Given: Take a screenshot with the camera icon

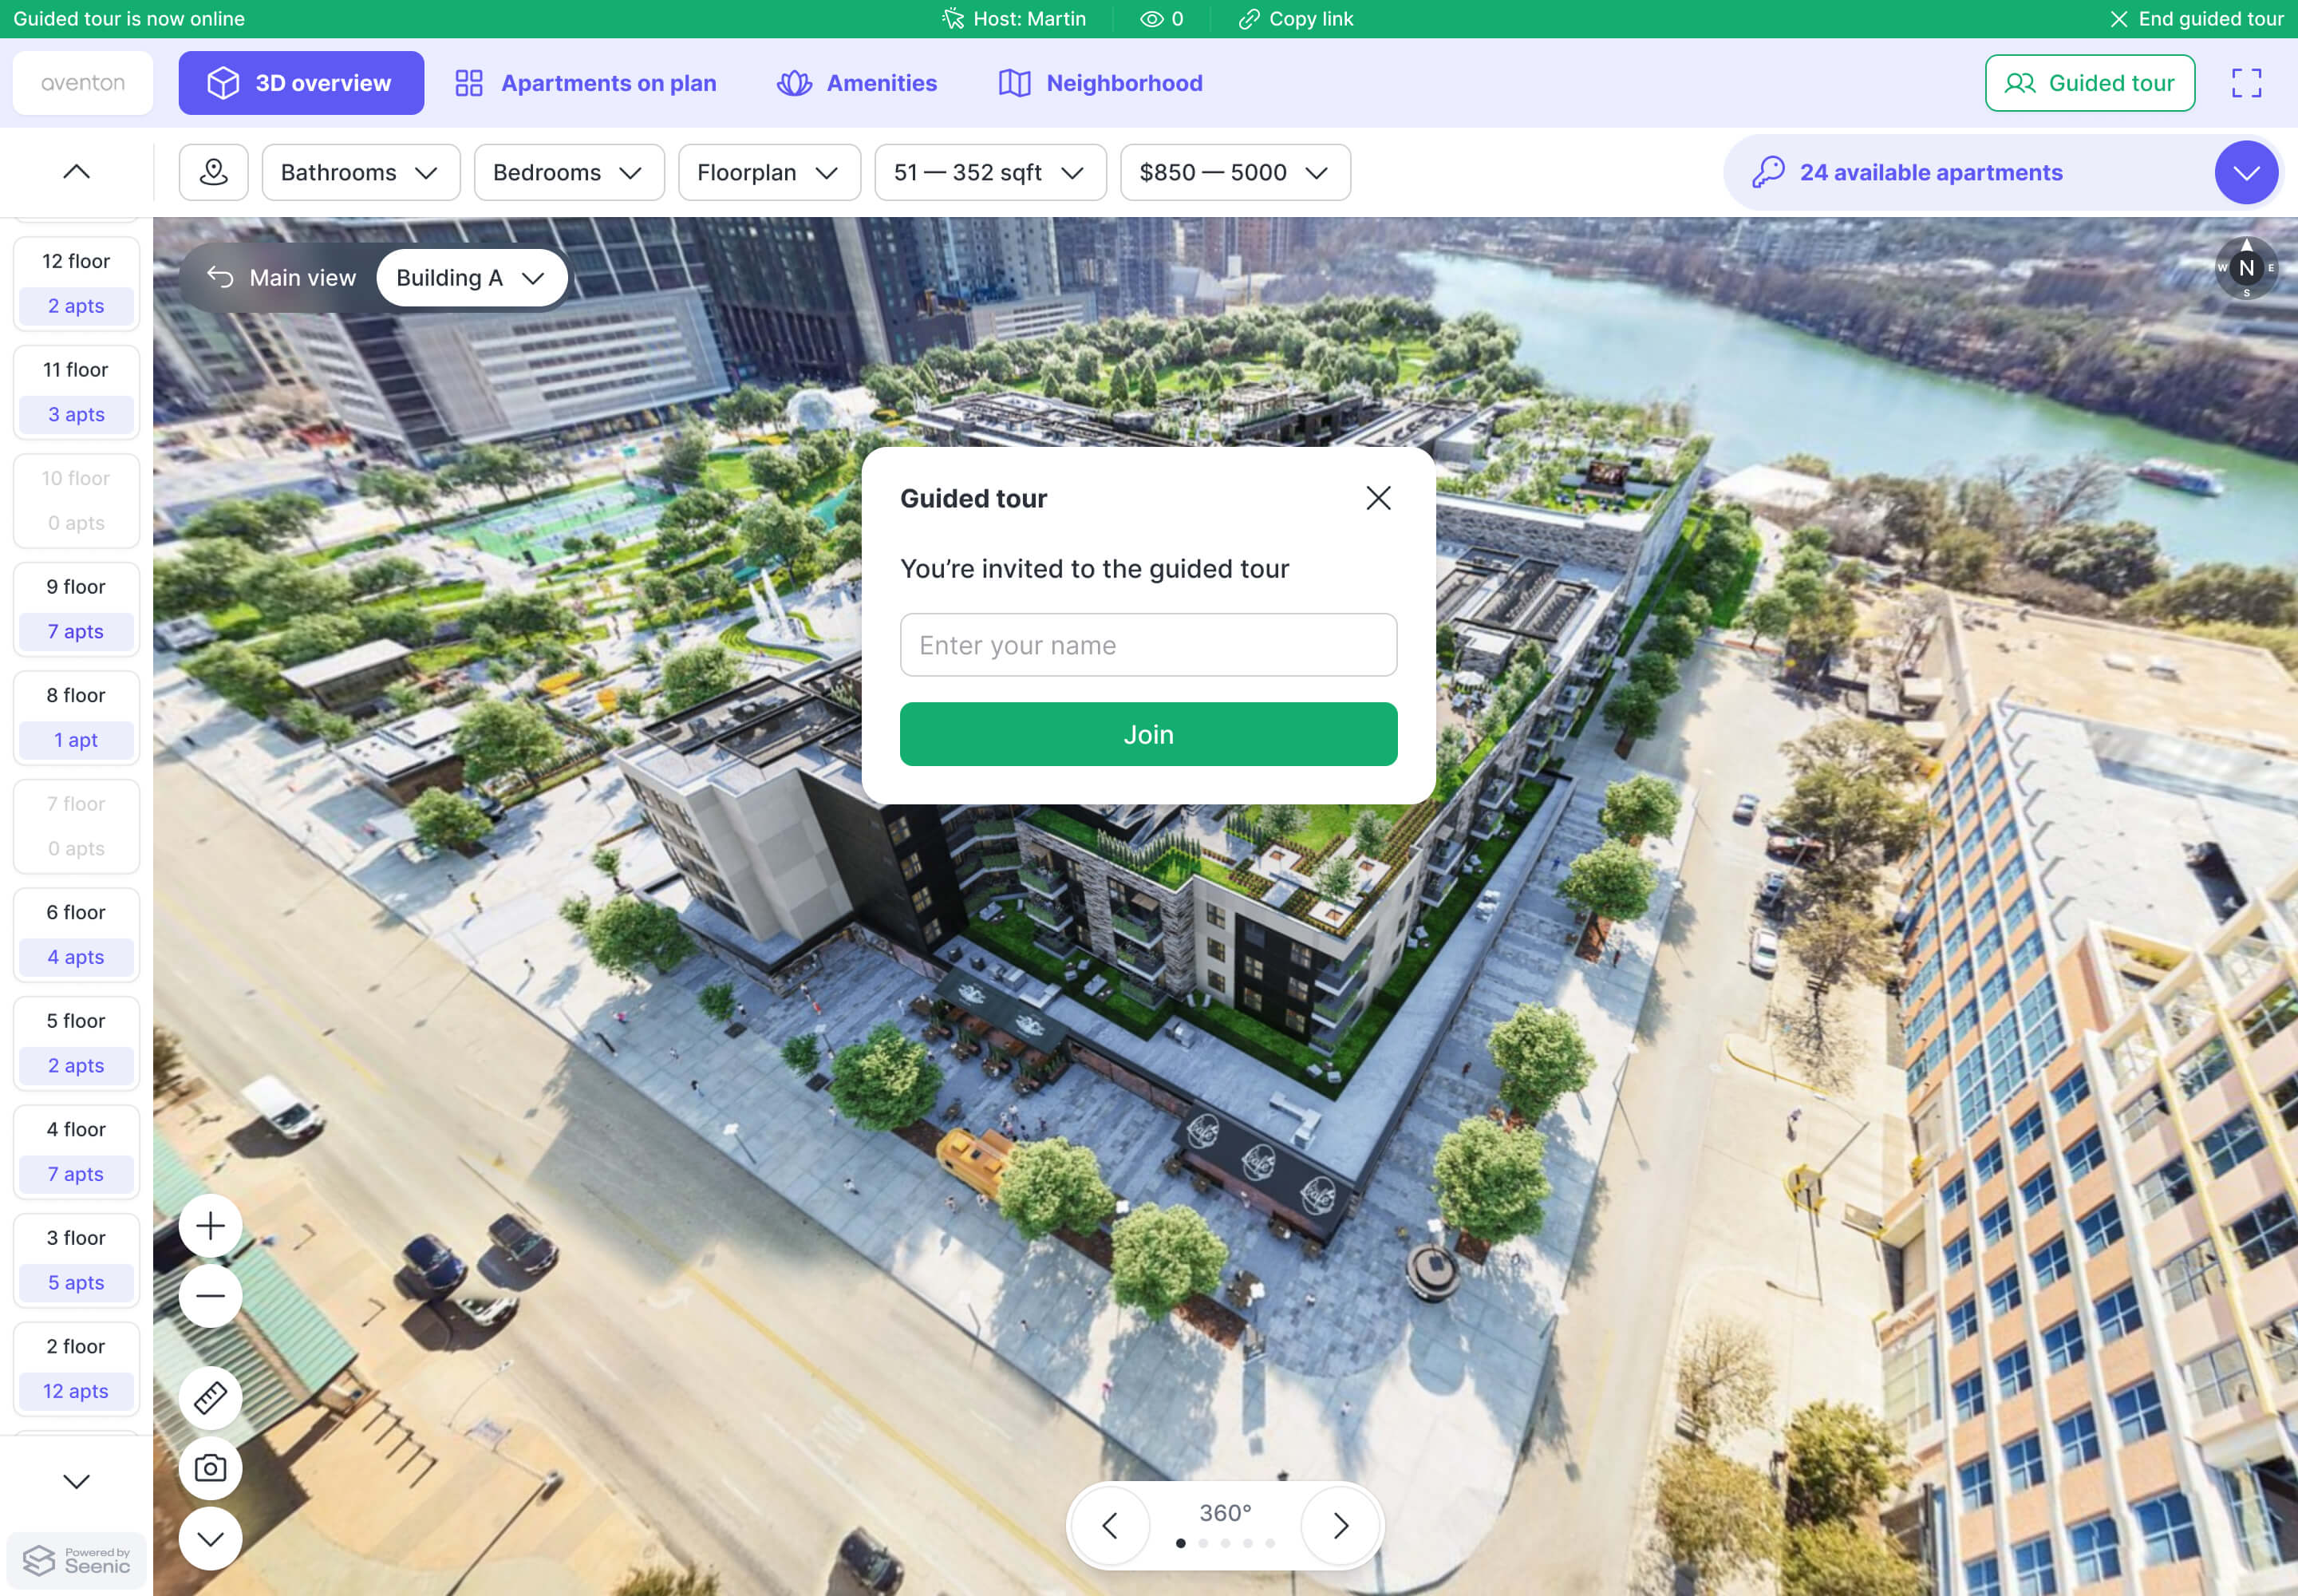Looking at the screenshot, I should coord(210,1468).
